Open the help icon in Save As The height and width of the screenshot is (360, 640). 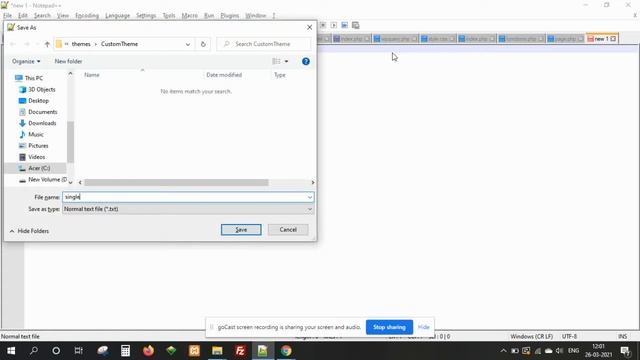coord(306,62)
